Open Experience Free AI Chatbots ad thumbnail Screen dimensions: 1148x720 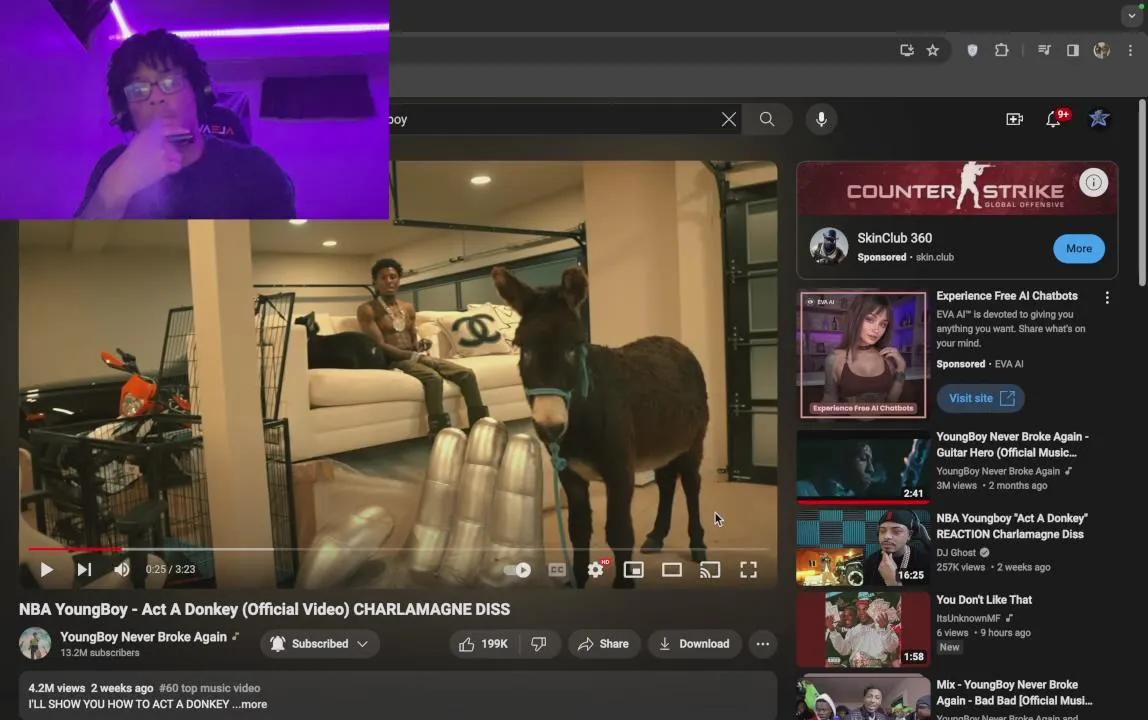pos(863,355)
